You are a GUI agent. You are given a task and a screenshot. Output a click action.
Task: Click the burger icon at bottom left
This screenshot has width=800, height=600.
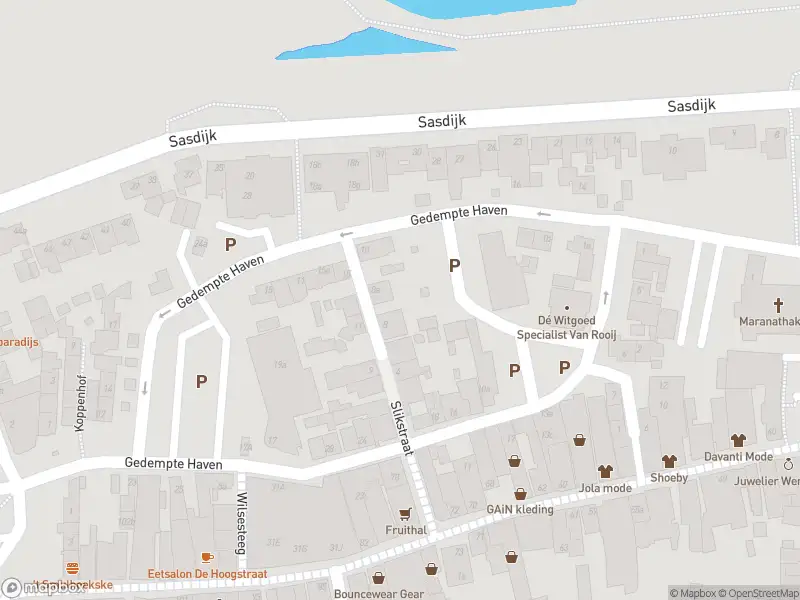coord(72,567)
